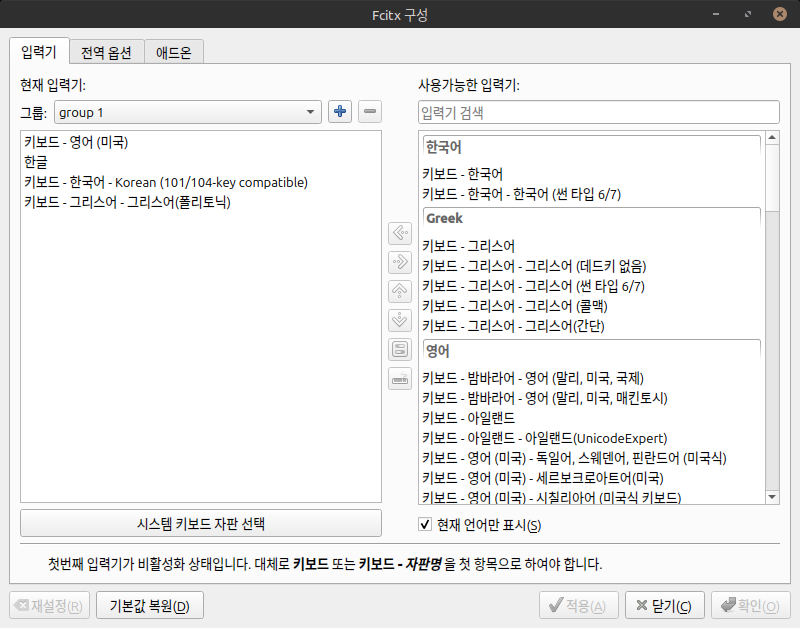Select 그리스어 (썬 타입 6/7) entry
The image size is (800, 628).
[592, 286]
